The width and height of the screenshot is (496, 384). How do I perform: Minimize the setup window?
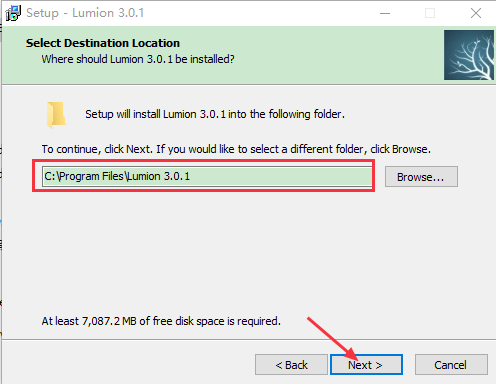click(x=385, y=13)
